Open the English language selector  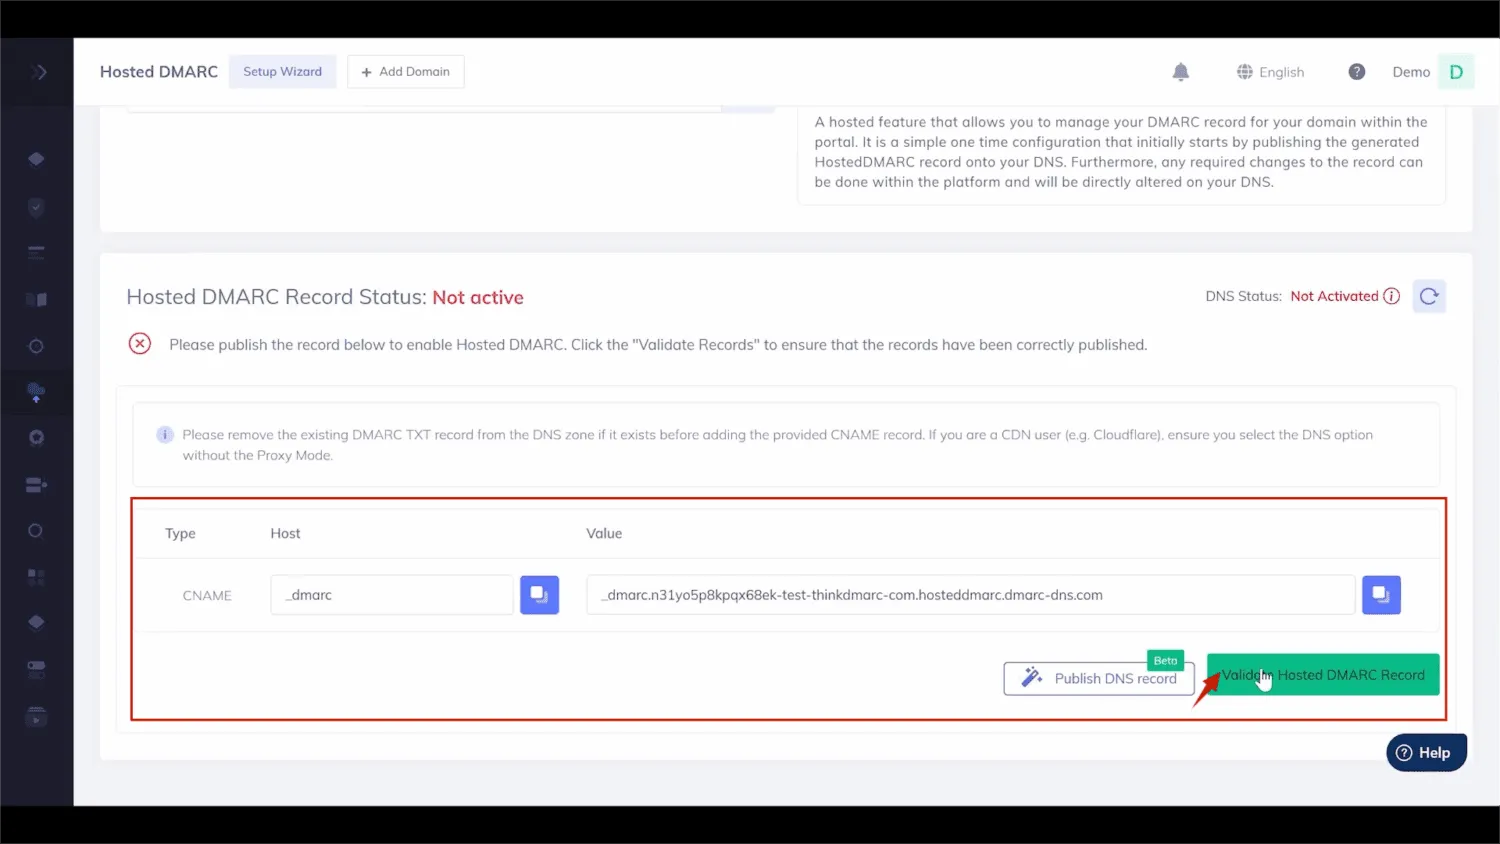[1270, 72]
